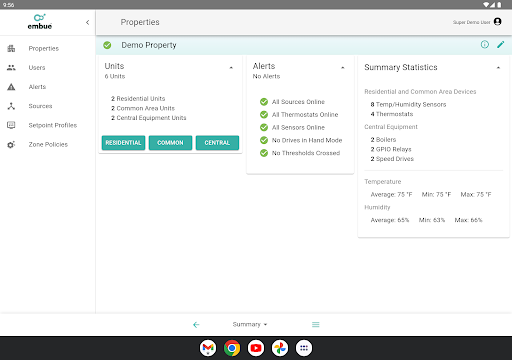Open the app drawer grid icon

pyautogui.click(x=304, y=348)
